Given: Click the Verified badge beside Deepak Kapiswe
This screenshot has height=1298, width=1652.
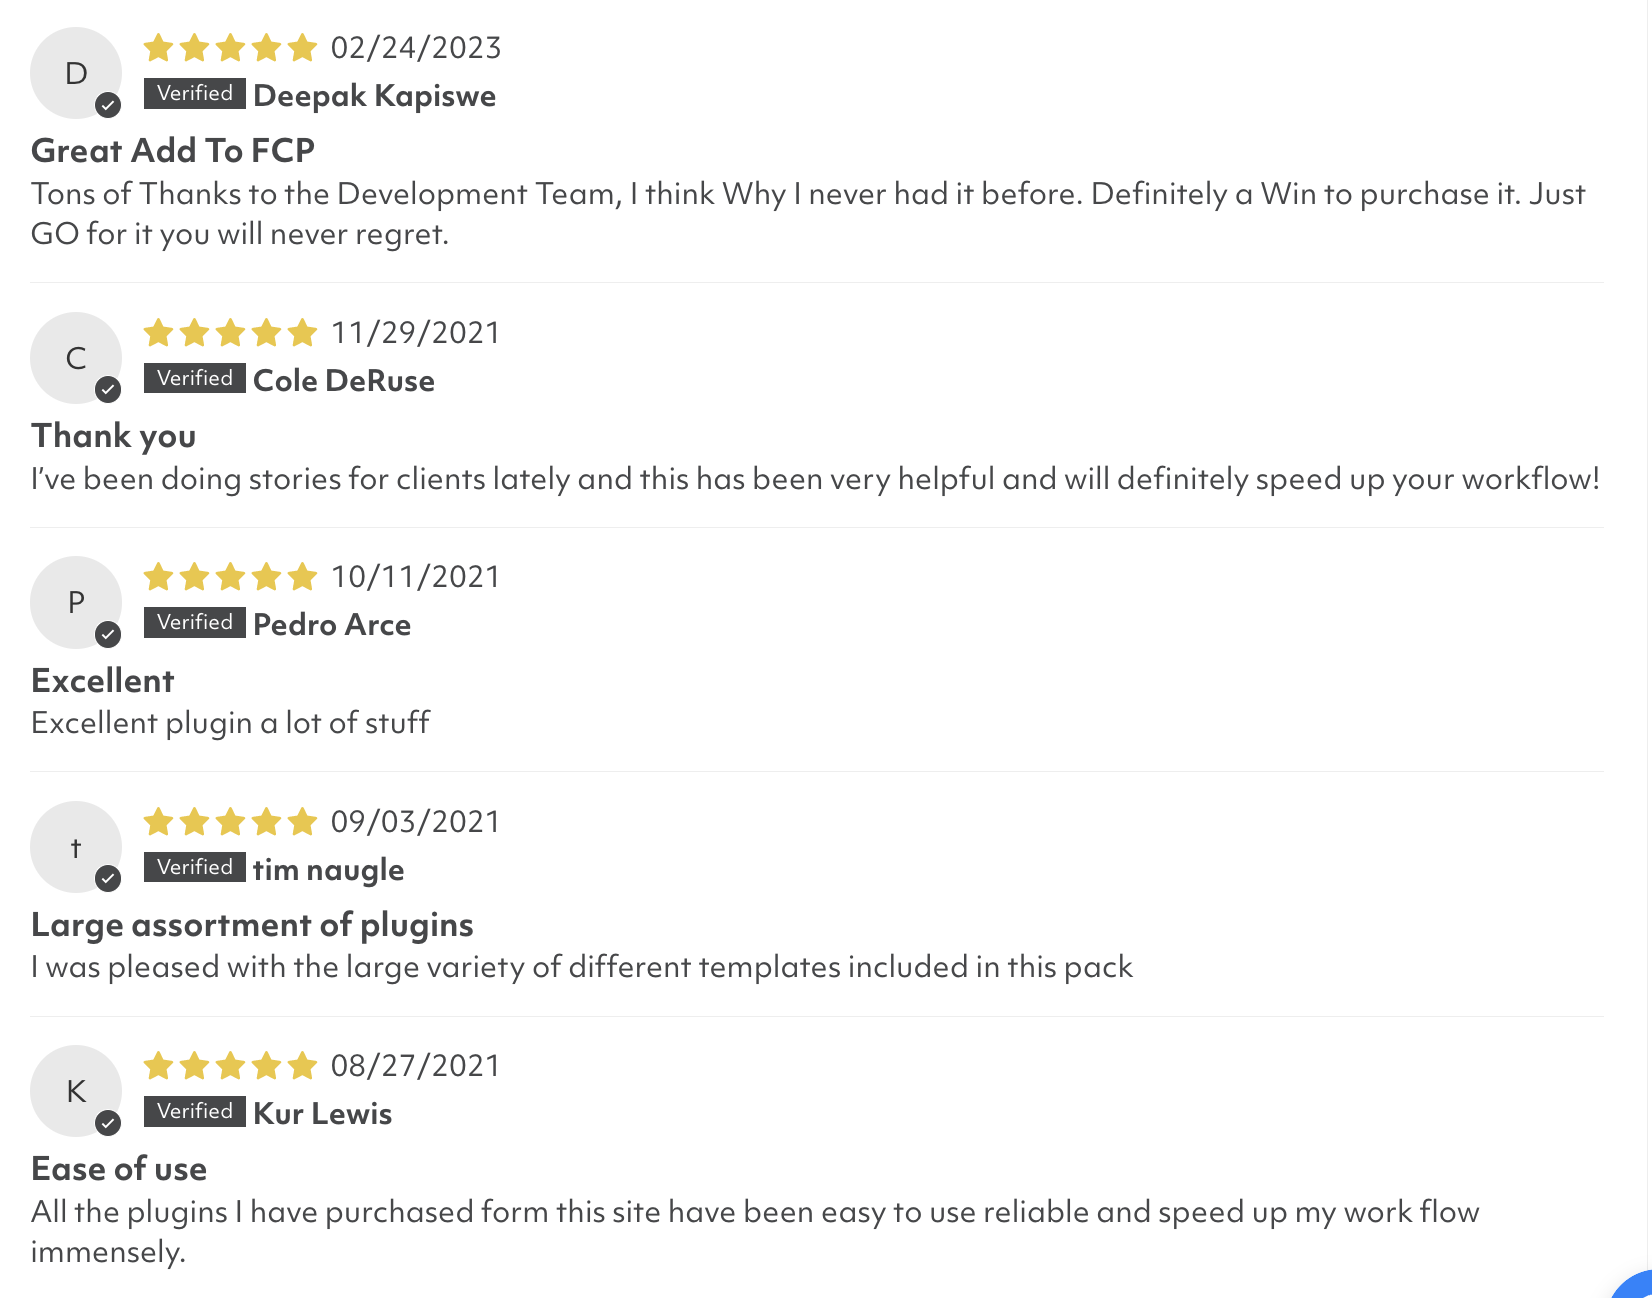Looking at the screenshot, I should (195, 93).
